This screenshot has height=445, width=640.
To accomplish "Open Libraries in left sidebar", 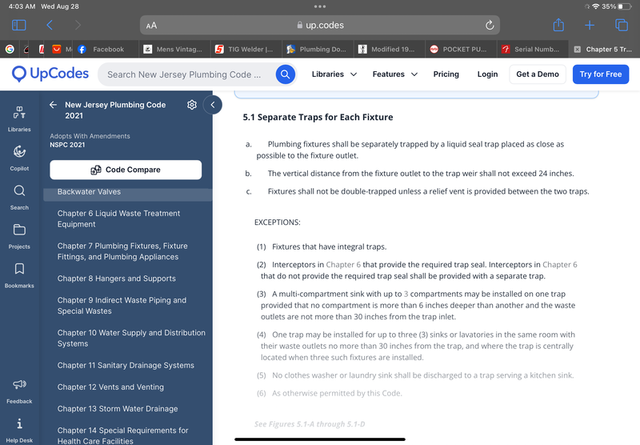I will pyautogui.click(x=19, y=118).
